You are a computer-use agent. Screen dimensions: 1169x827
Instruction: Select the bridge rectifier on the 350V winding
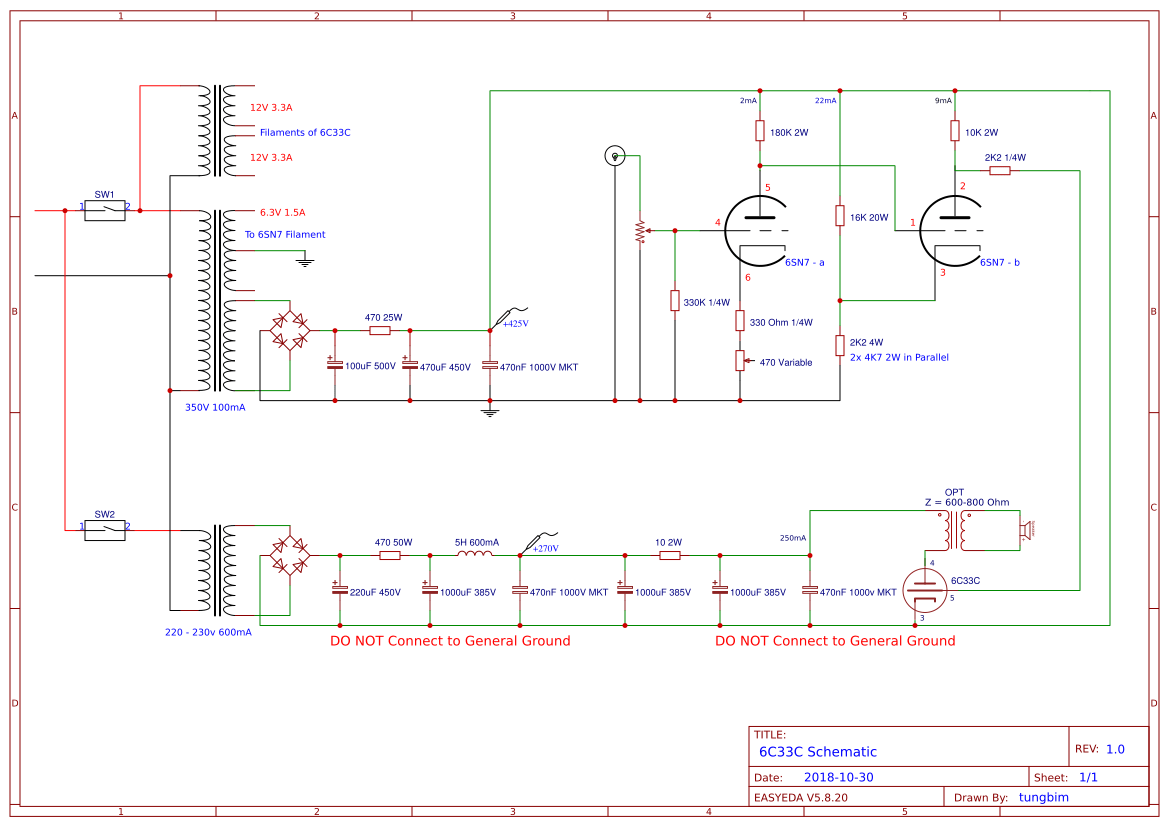click(288, 330)
